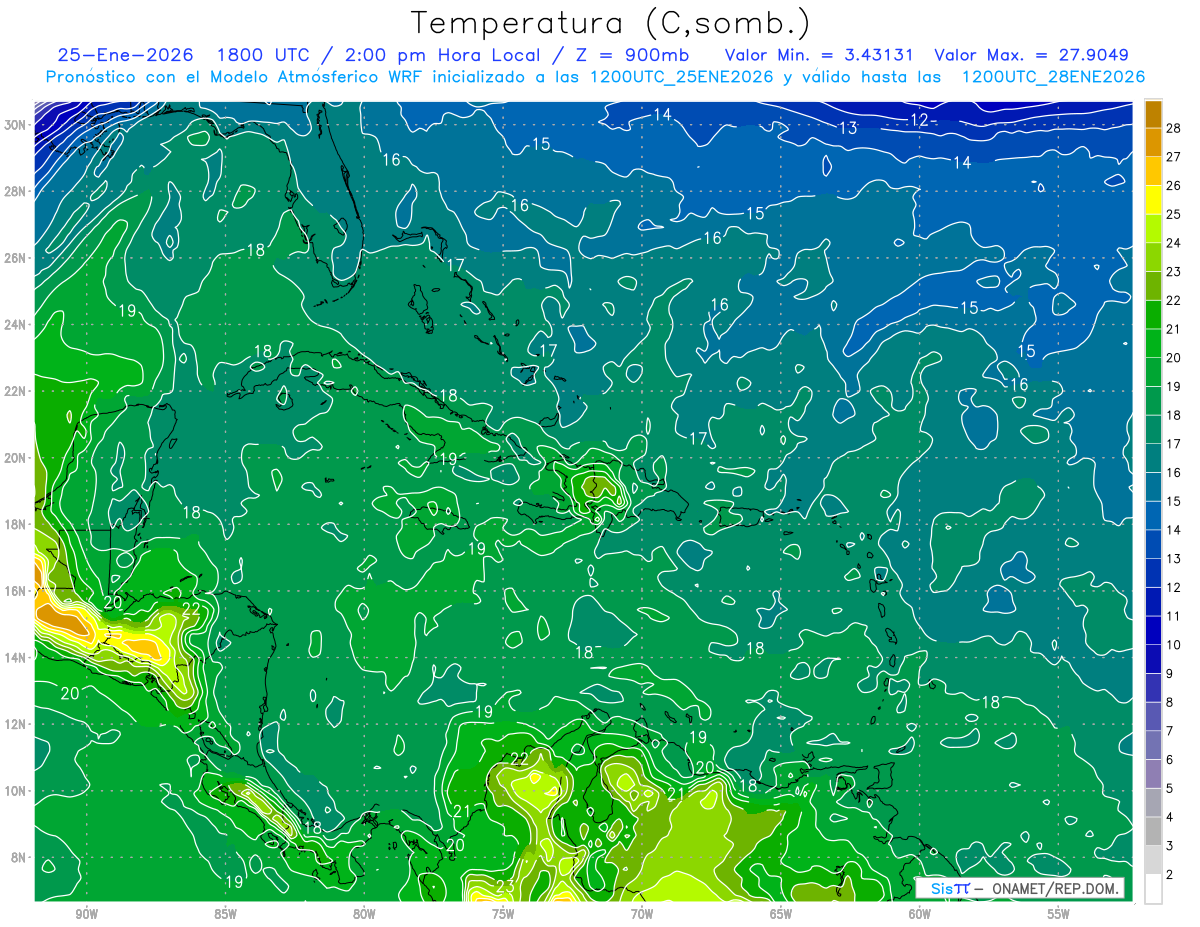1200x927 pixels.
Task: Click the "8N" latitude axis label
Action: pyautogui.click(x=20, y=857)
